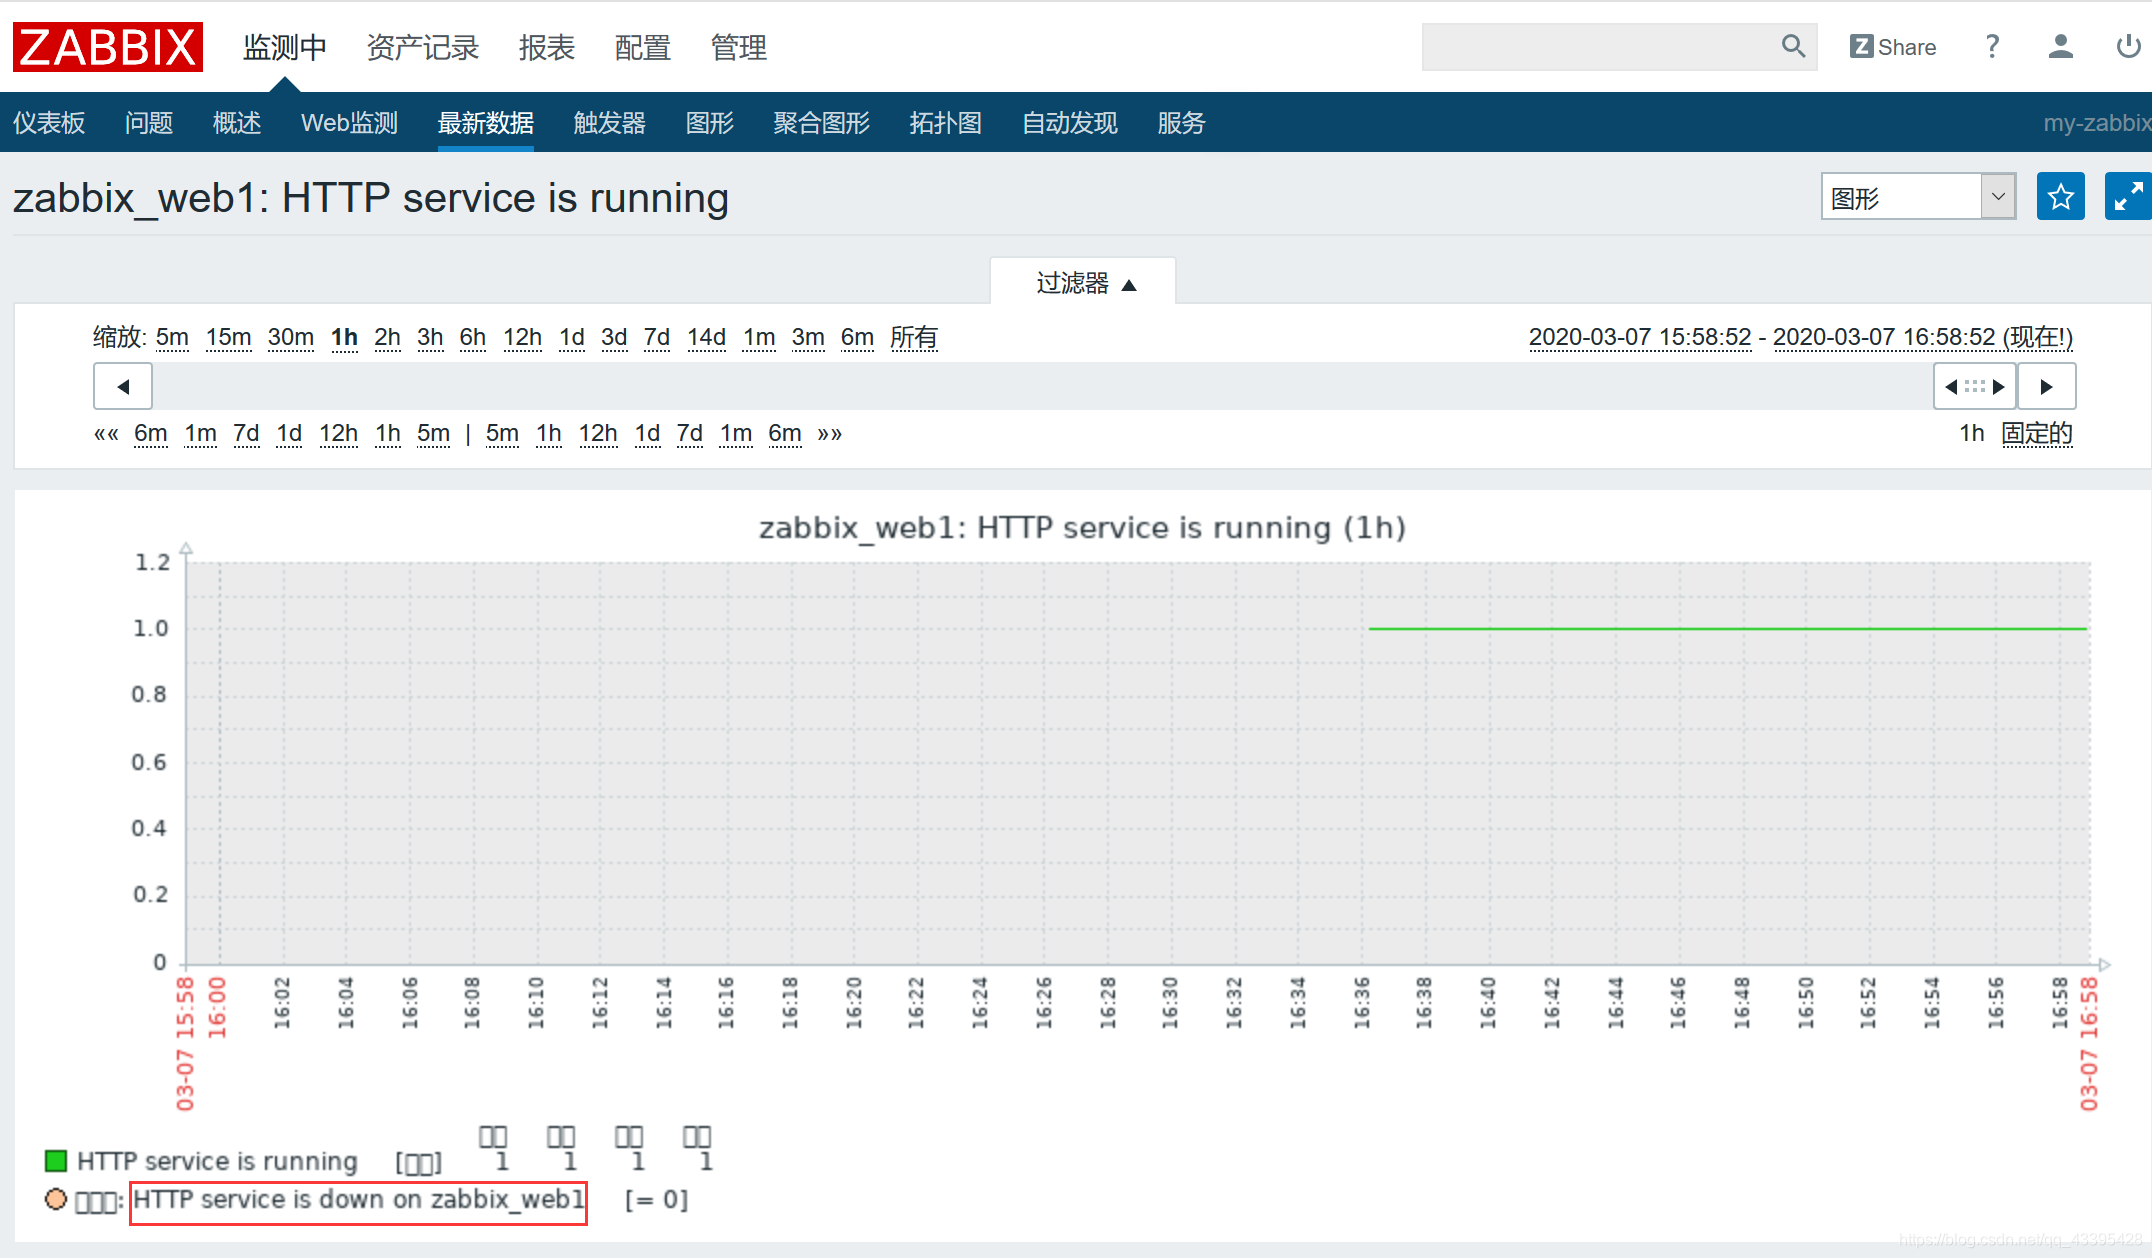Screen dimensions: 2152x1258
Task: Set zoom to 14d
Action: tap(707, 338)
